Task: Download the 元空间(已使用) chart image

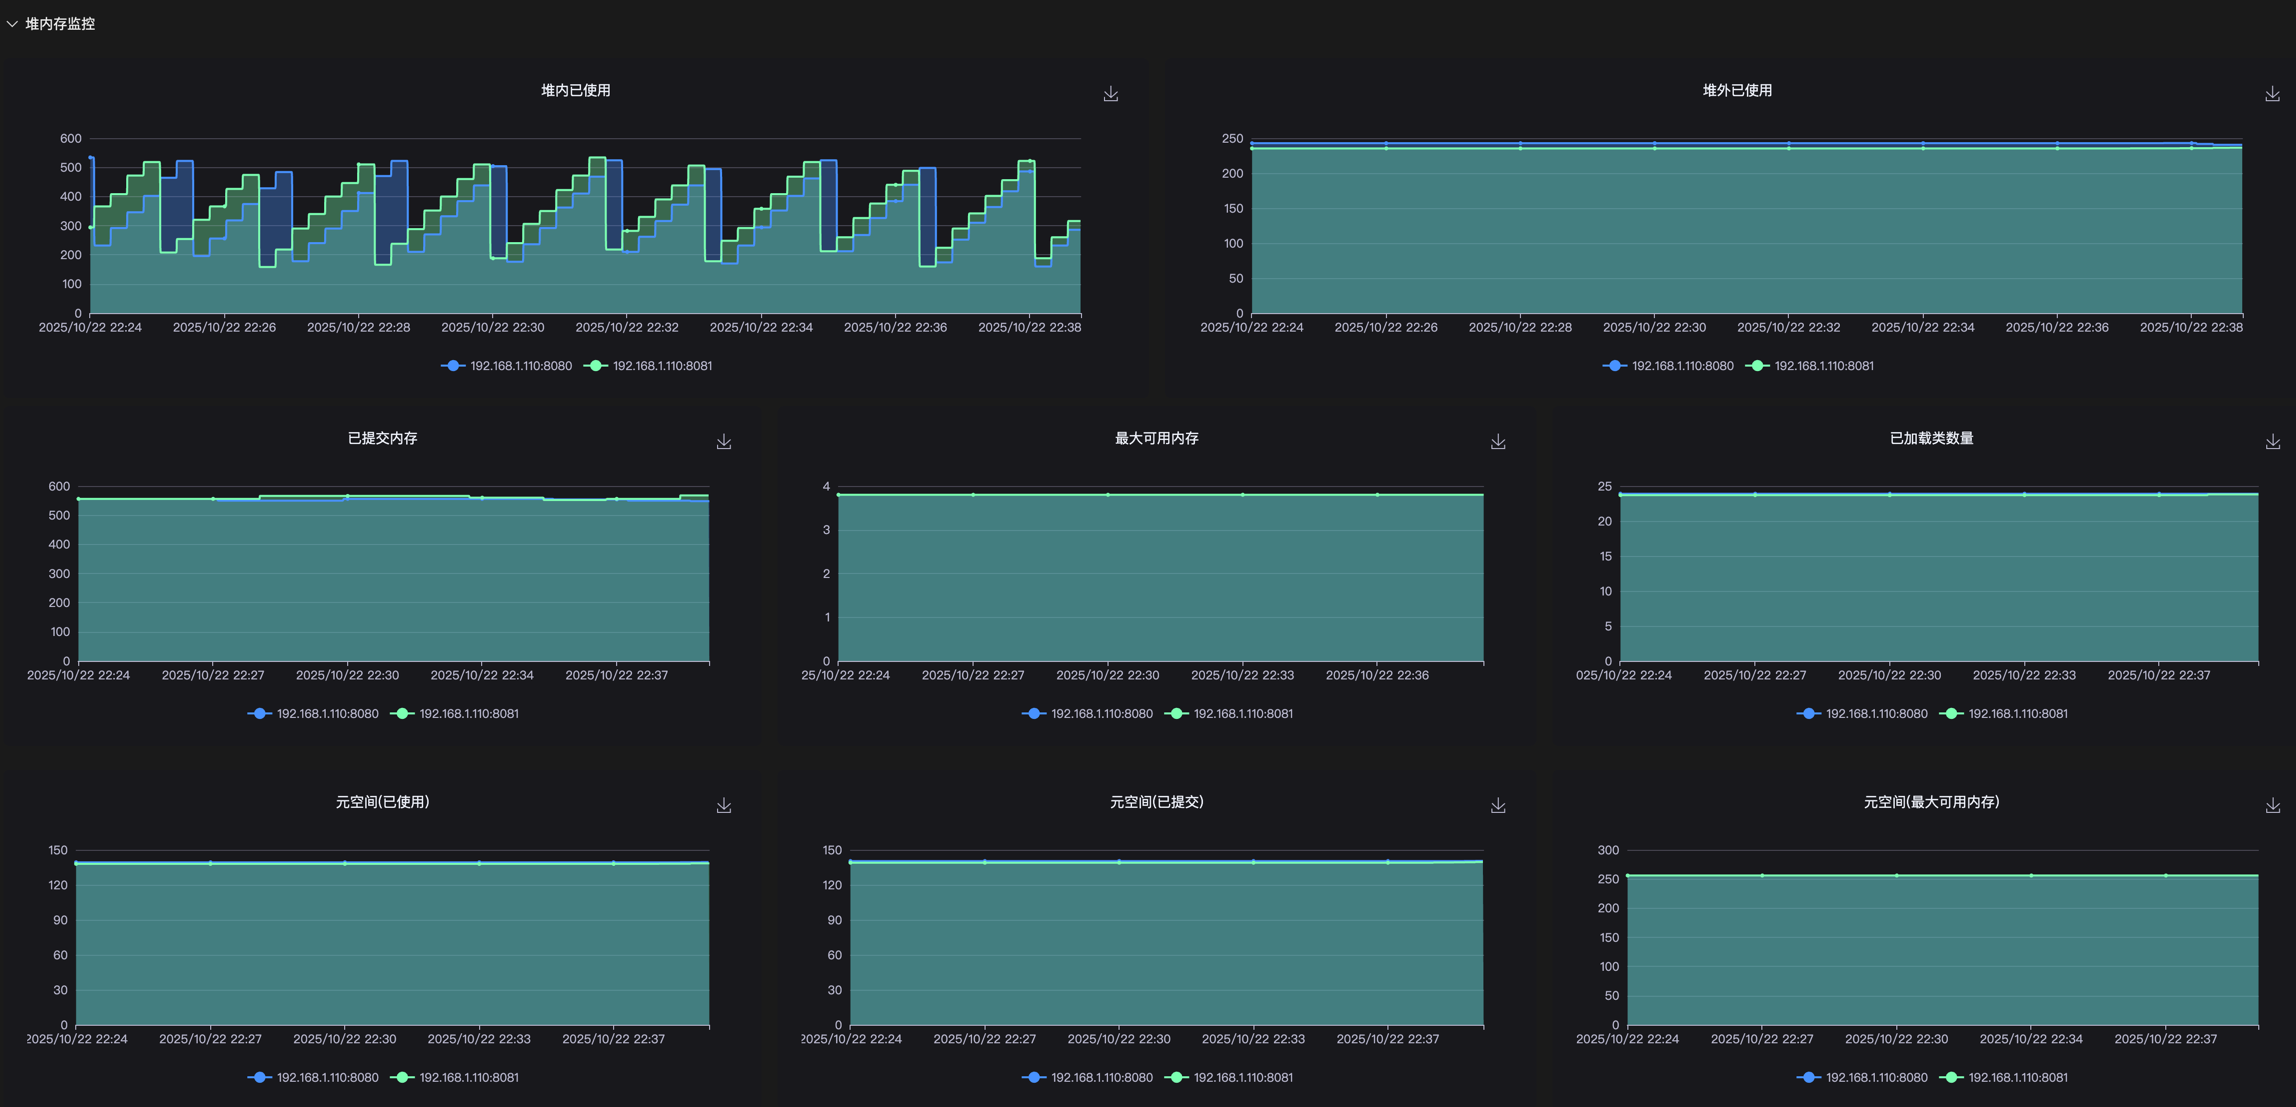Action: tap(724, 806)
